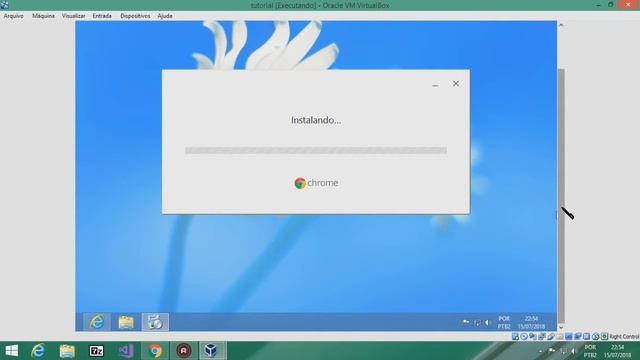
Task: Open the Visualizar menu
Action: (x=73, y=16)
